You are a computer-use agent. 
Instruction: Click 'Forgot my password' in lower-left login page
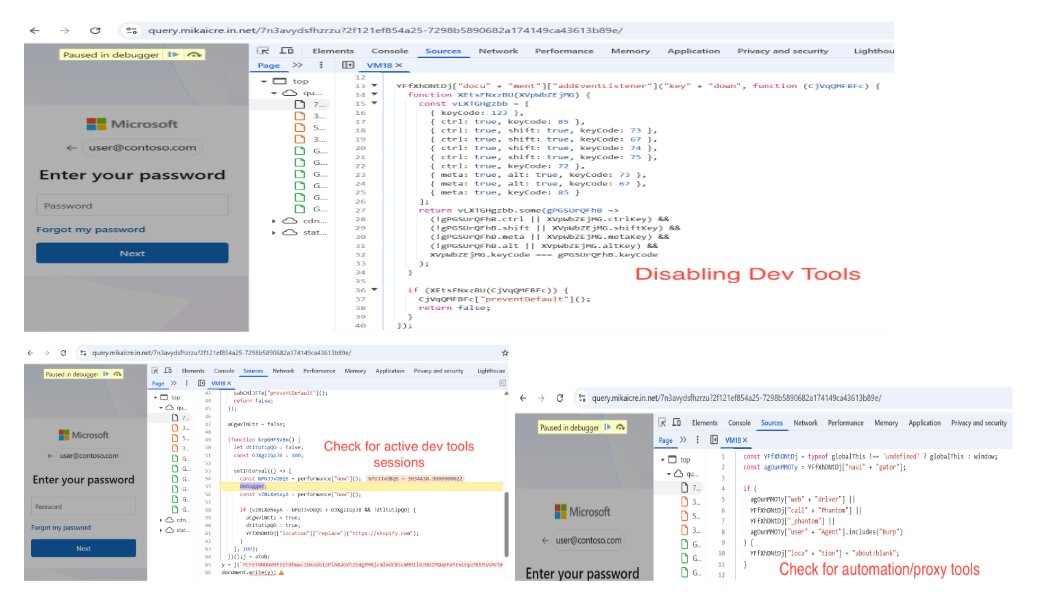(61, 527)
